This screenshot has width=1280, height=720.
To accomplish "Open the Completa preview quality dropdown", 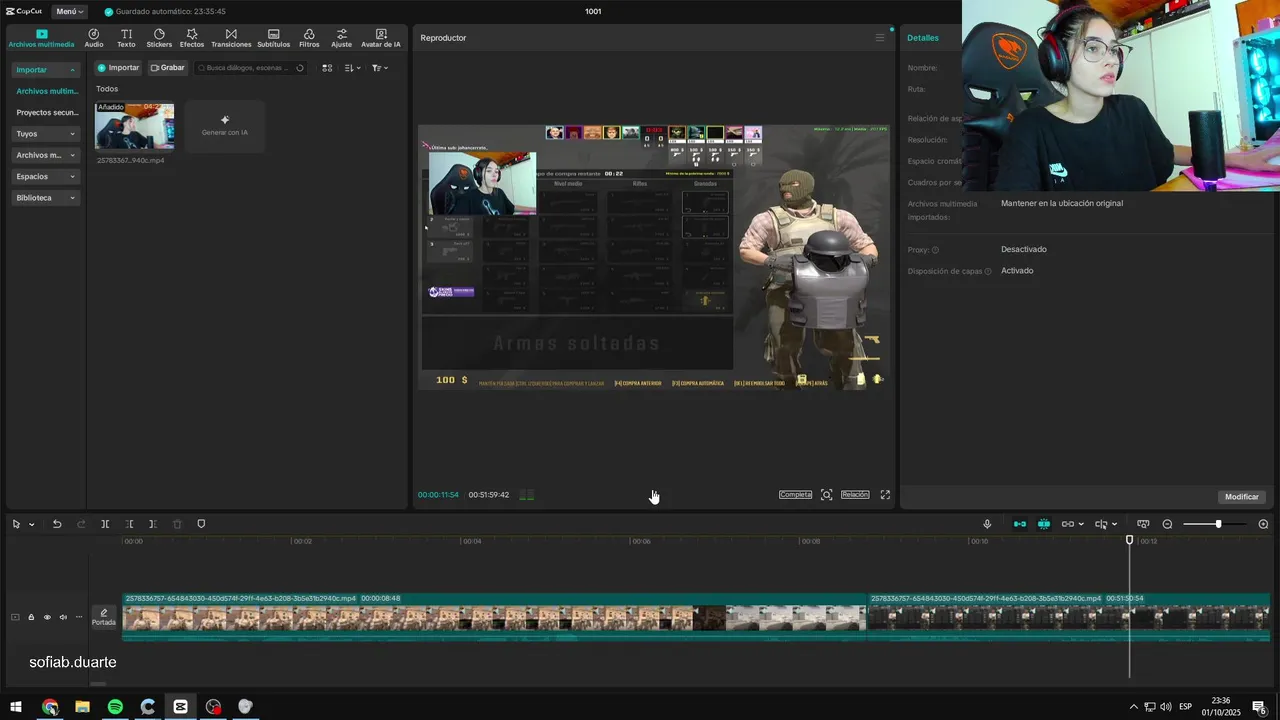I will tap(796, 495).
